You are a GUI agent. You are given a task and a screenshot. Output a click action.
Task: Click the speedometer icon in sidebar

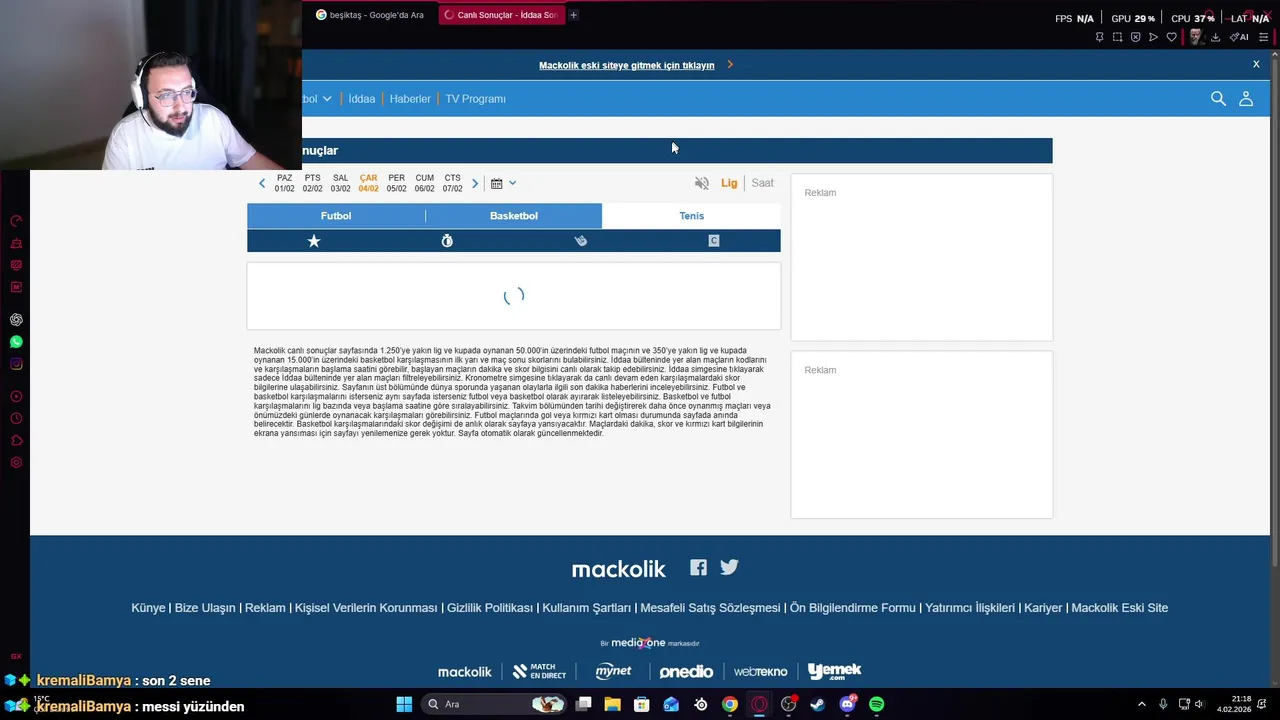point(16,221)
